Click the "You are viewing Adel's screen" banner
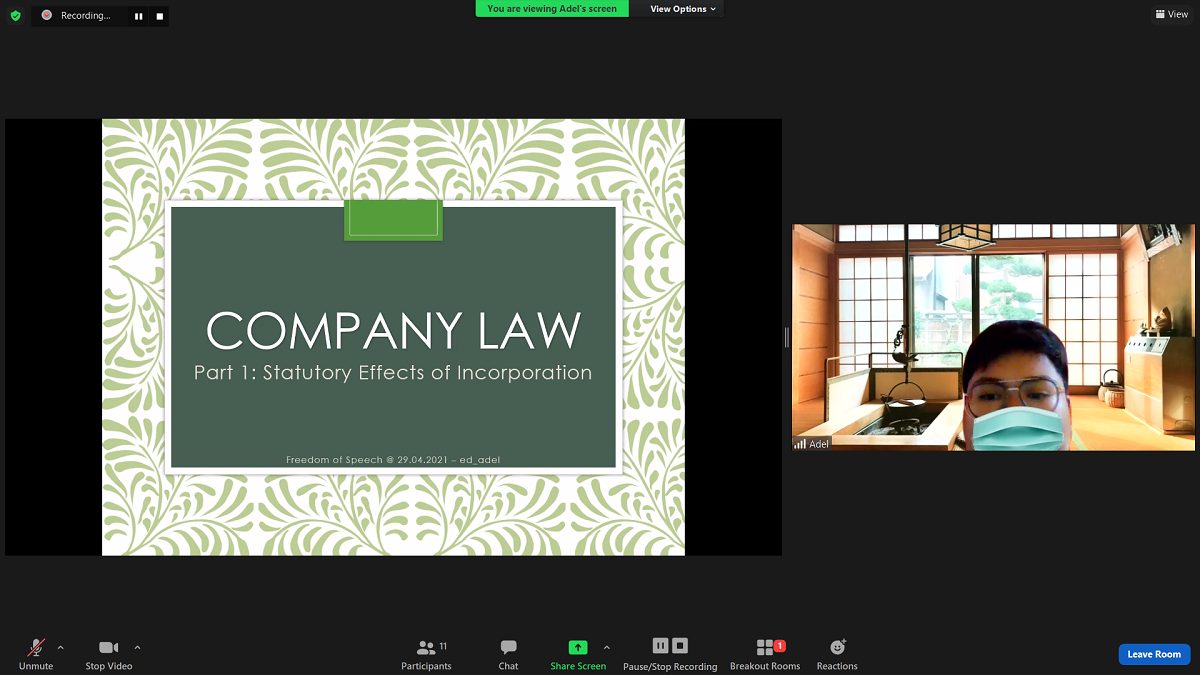The width and height of the screenshot is (1200, 675). click(x=552, y=9)
